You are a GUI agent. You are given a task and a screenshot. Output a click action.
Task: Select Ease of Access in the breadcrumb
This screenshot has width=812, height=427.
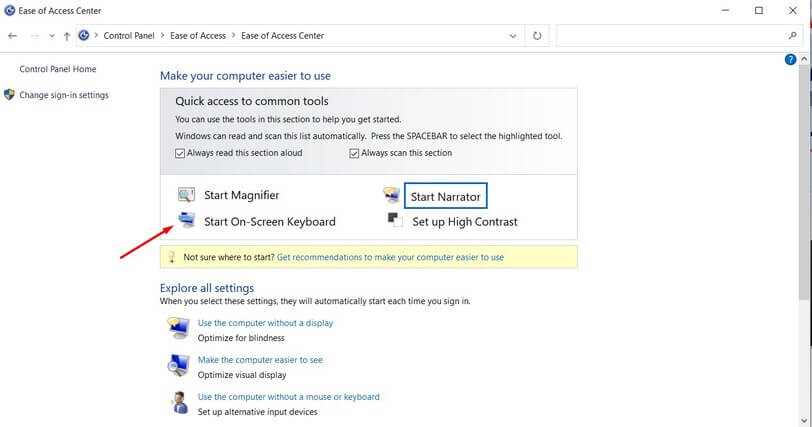[x=198, y=36]
